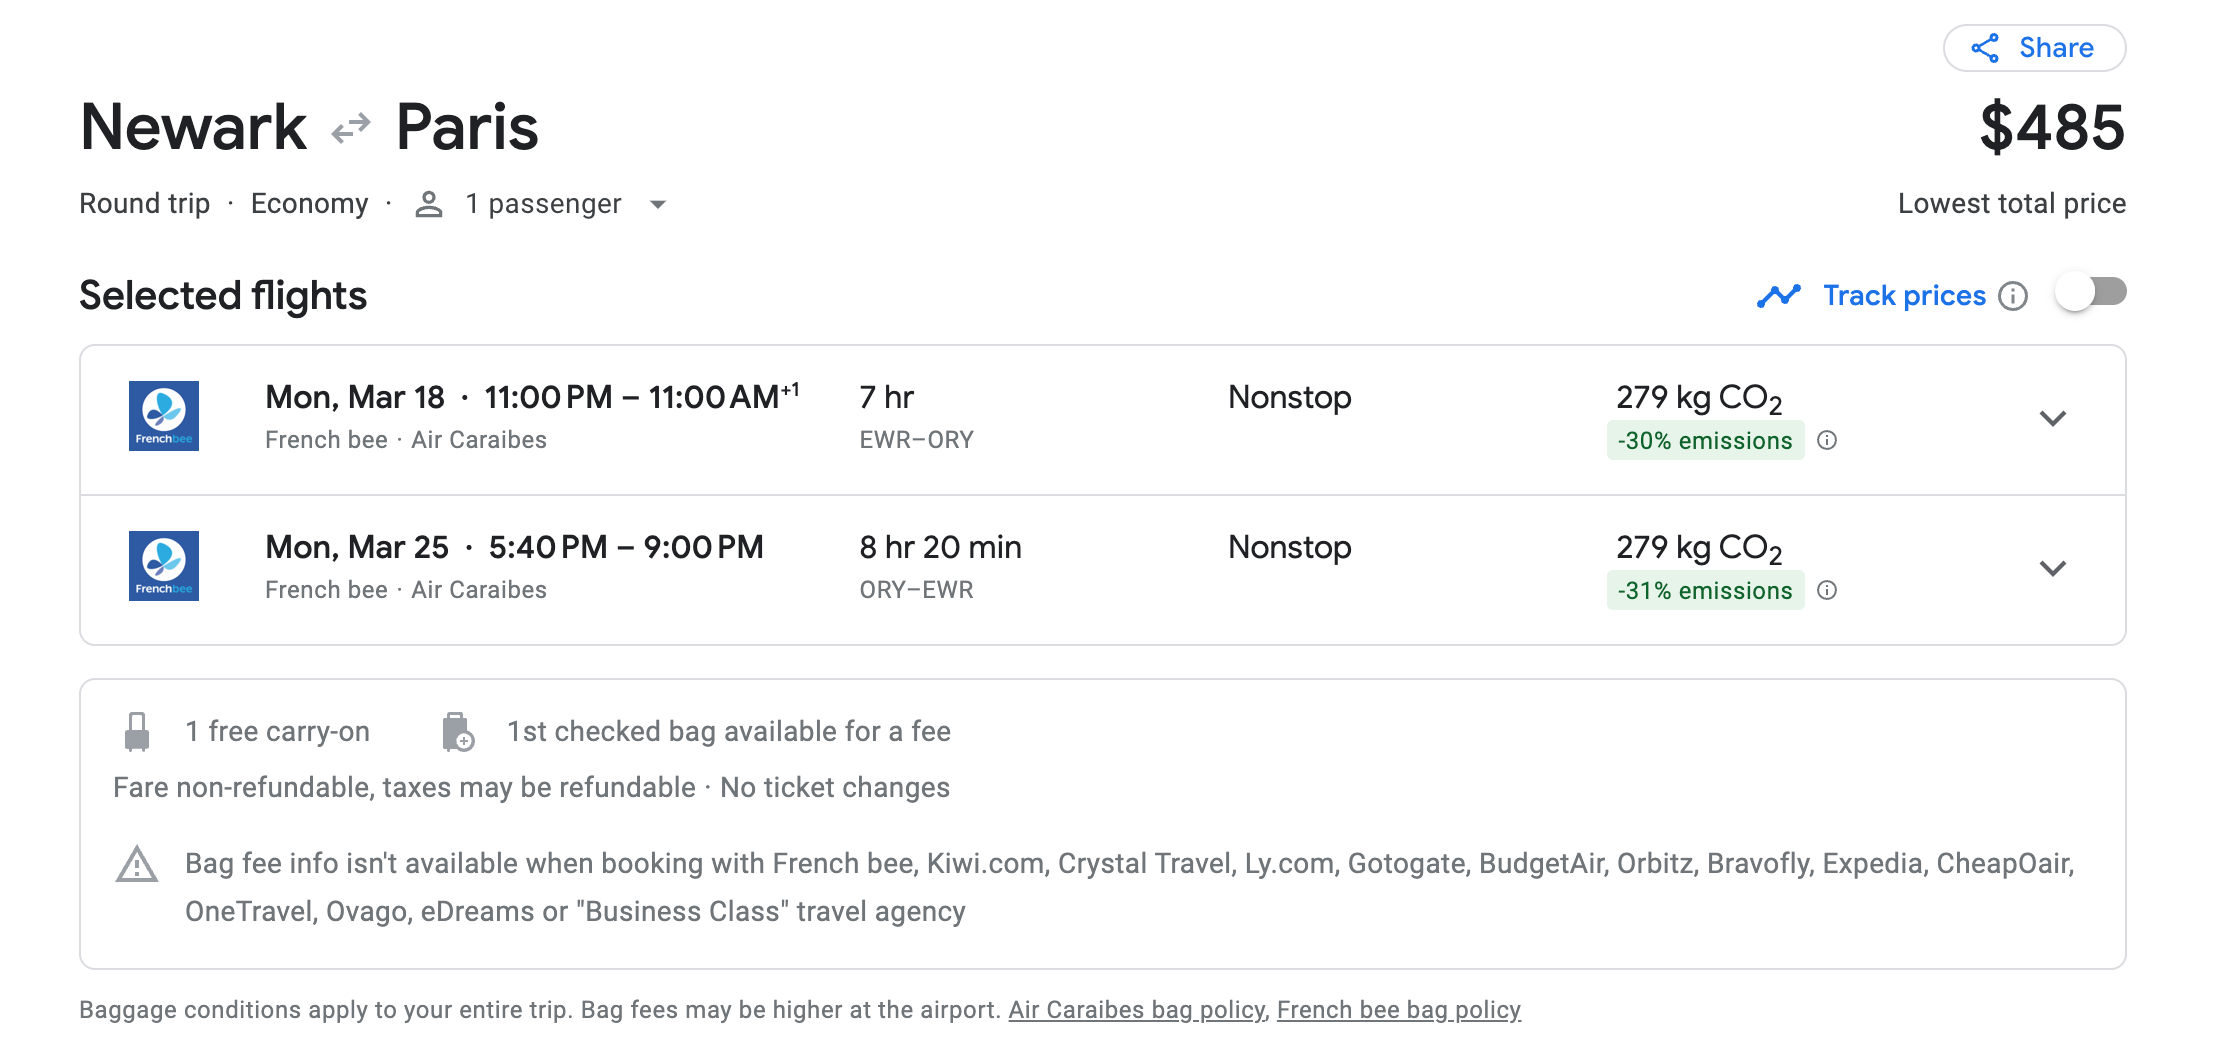Open the Air Caraibes bag policy link
Viewport: 2222px width, 1044px height.
[1137, 1010]
